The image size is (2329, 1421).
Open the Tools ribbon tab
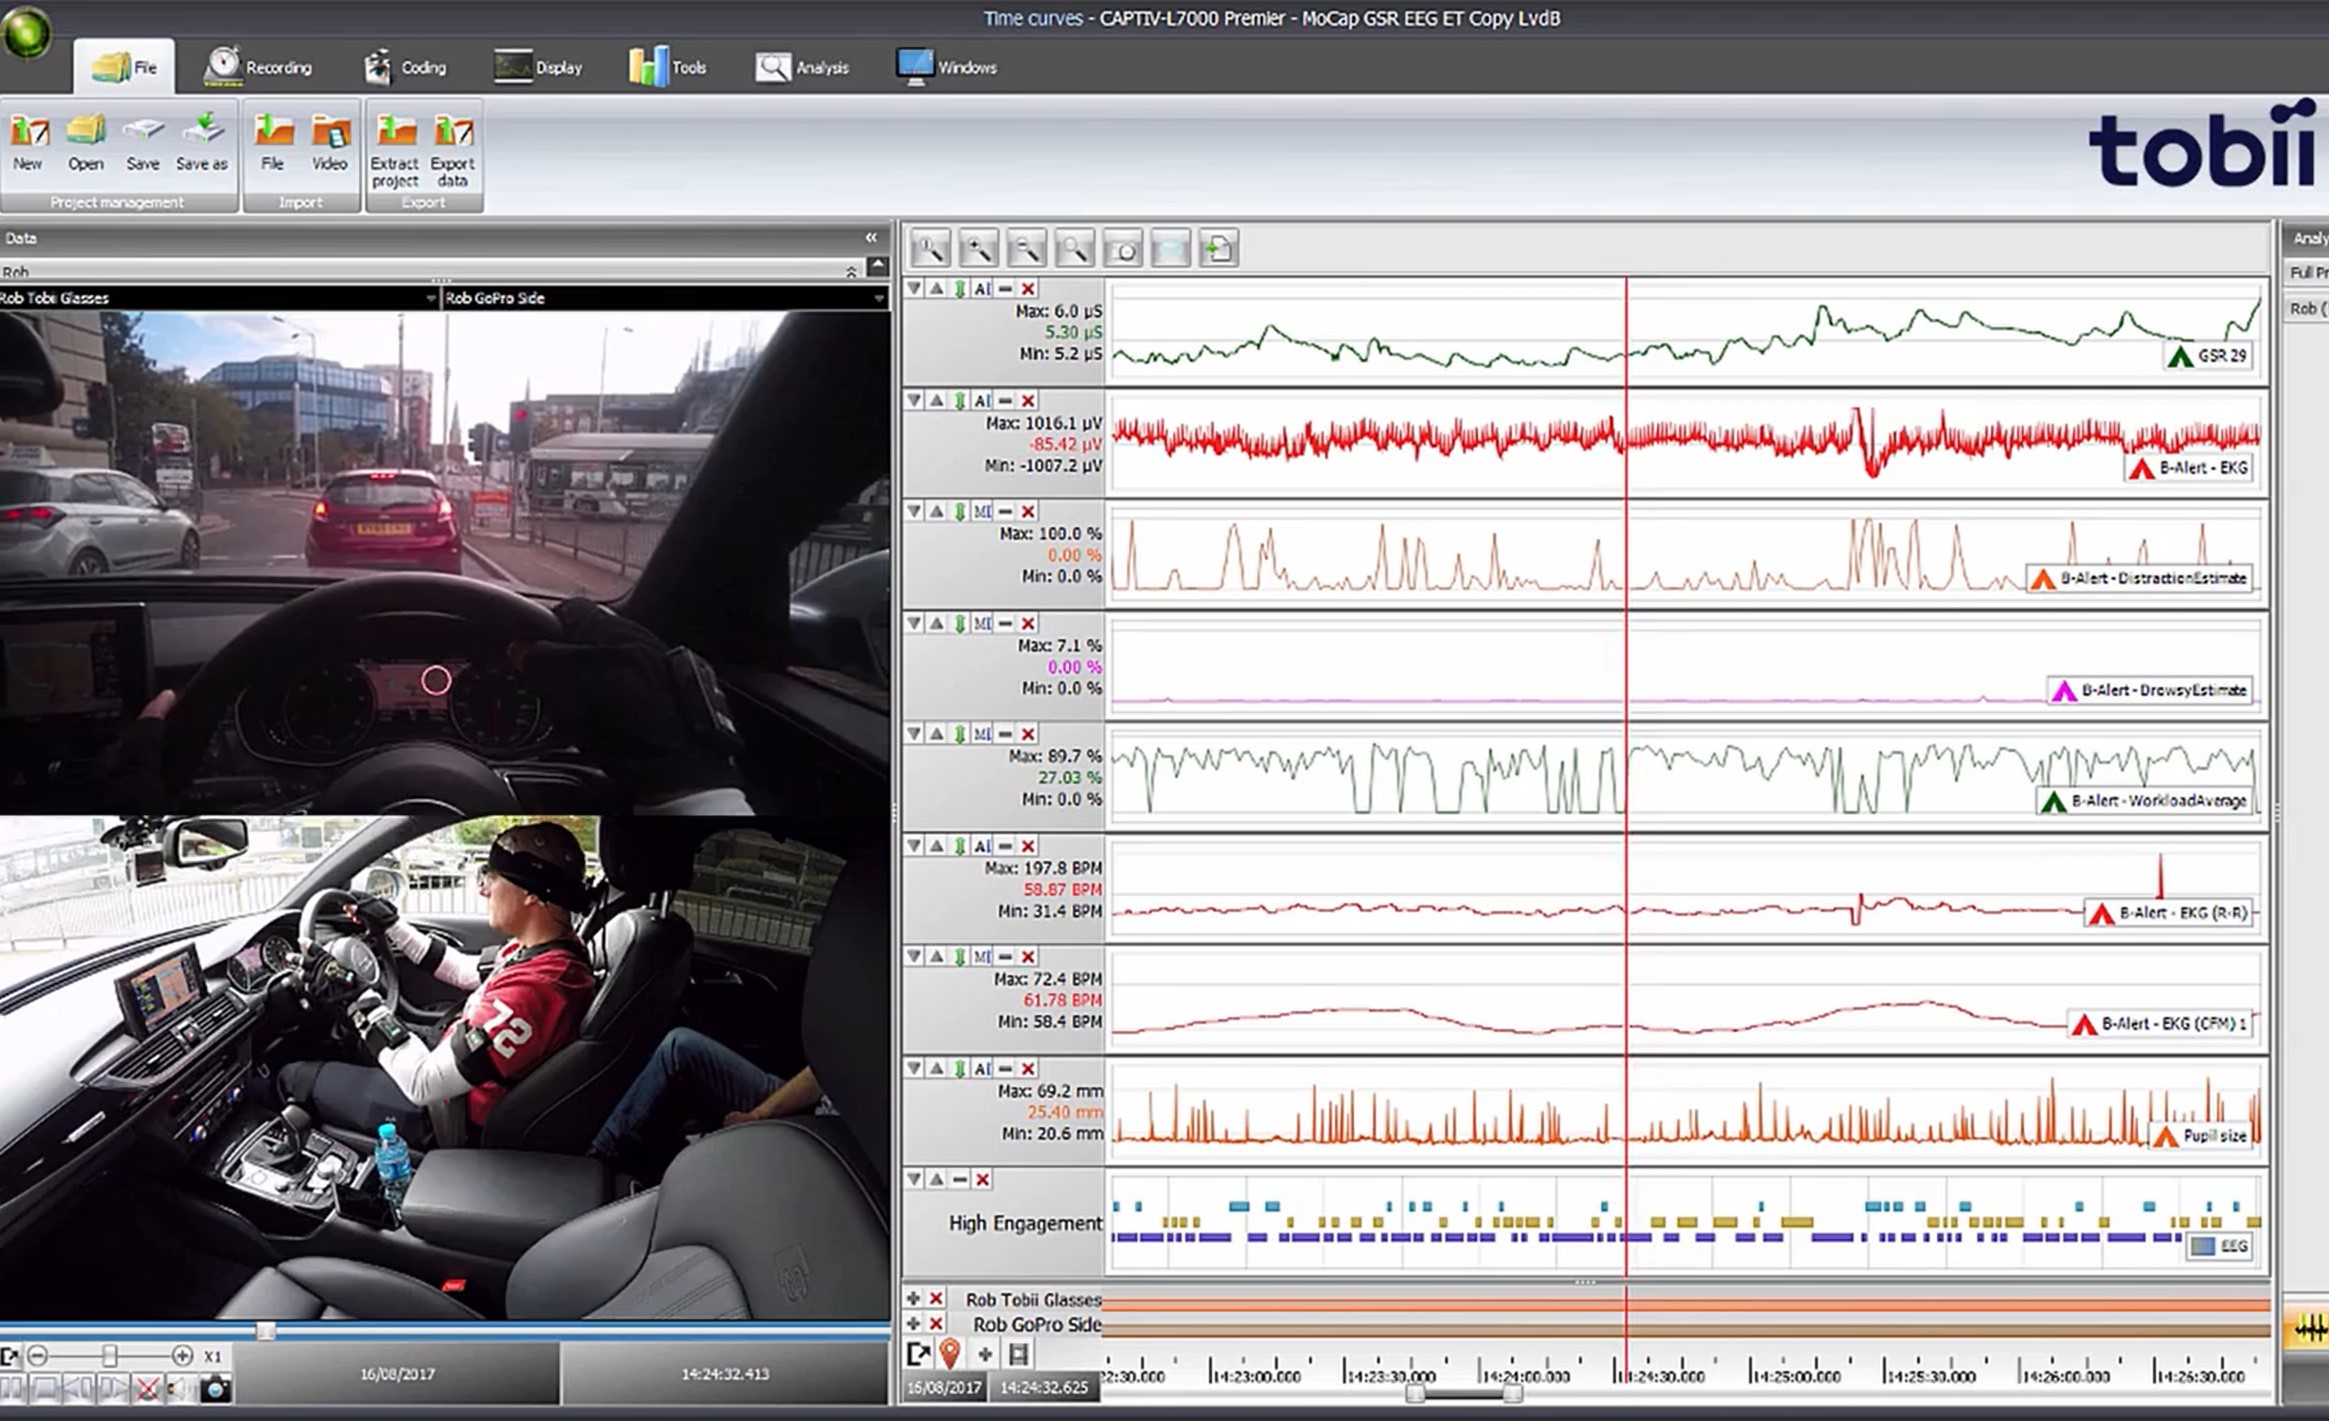click(x=668, y=67)
